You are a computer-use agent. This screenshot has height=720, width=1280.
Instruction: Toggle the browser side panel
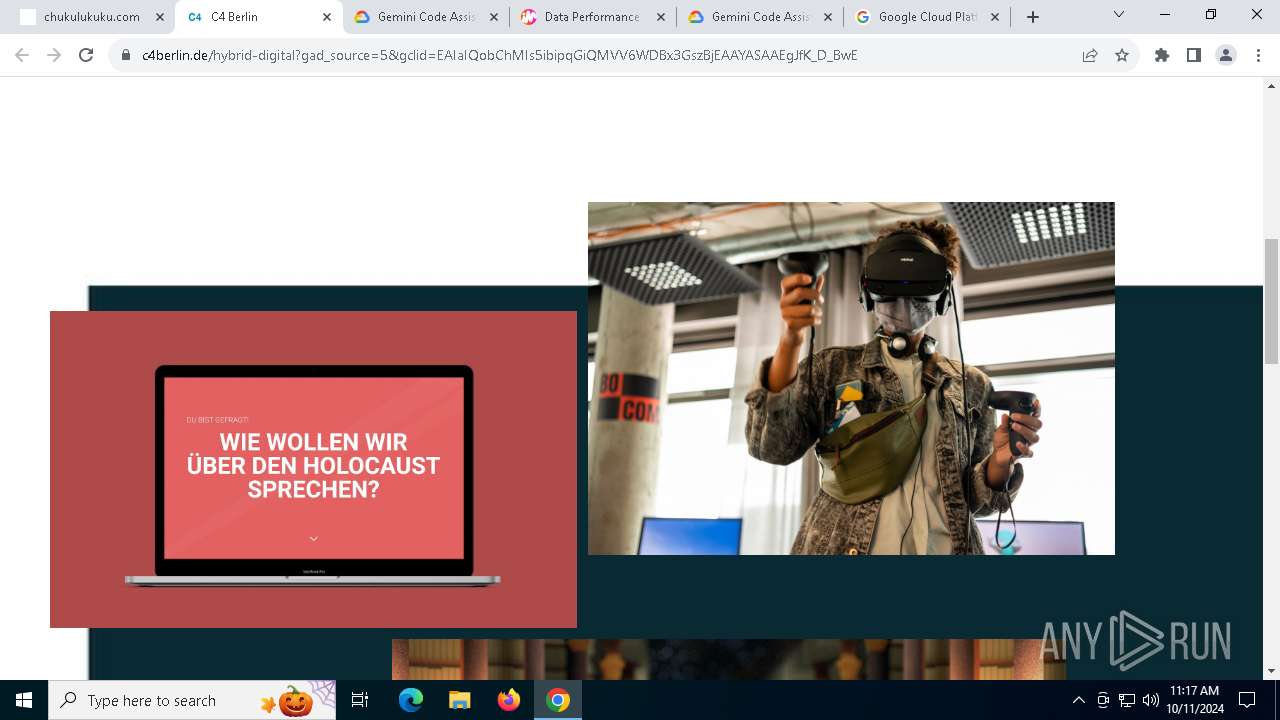1194,55
